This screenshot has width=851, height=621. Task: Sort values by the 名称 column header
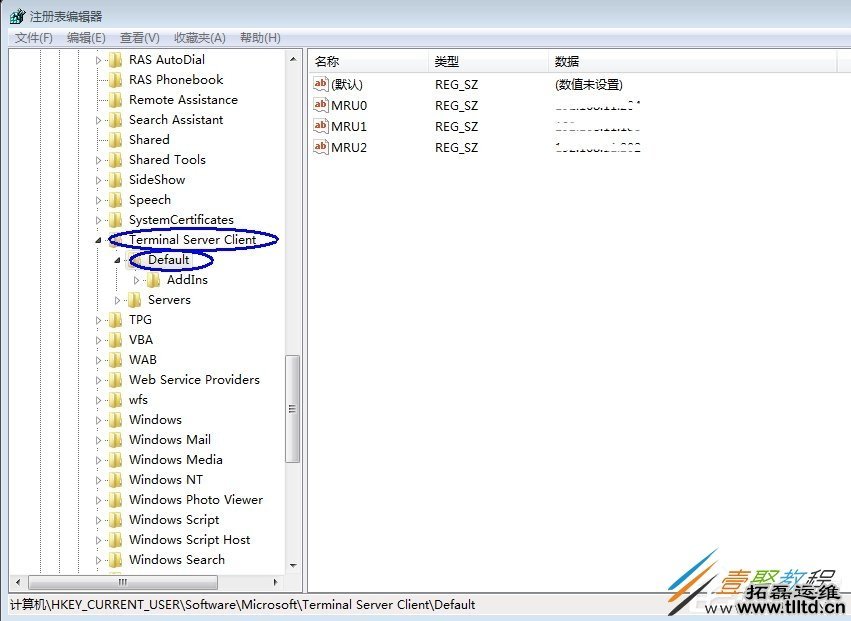325,60
